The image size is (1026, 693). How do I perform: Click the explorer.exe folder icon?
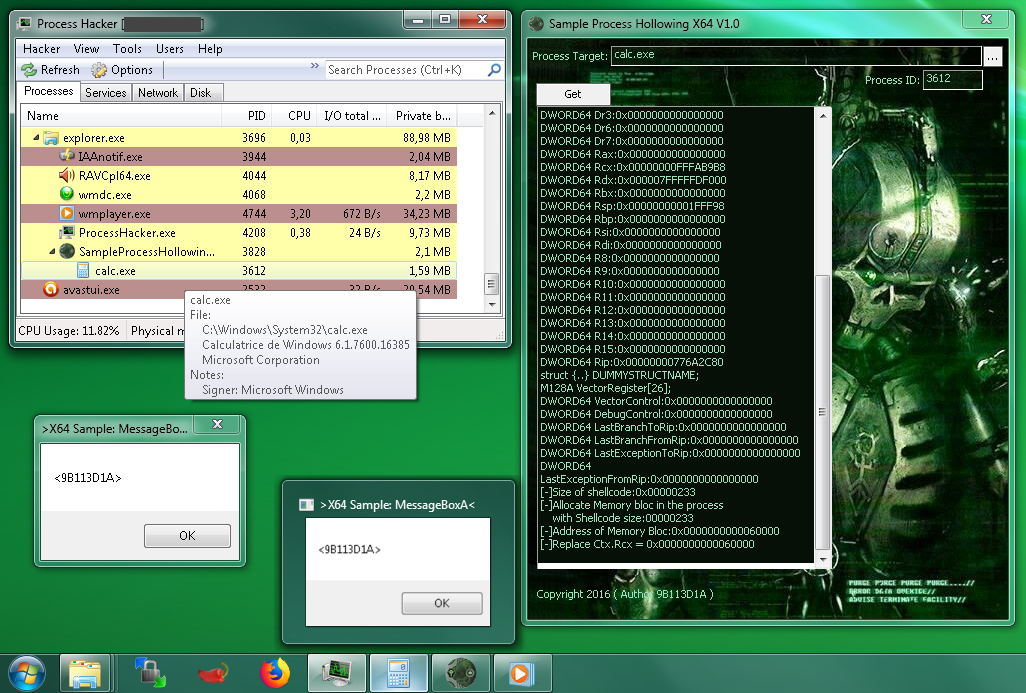tap(51, 138)
